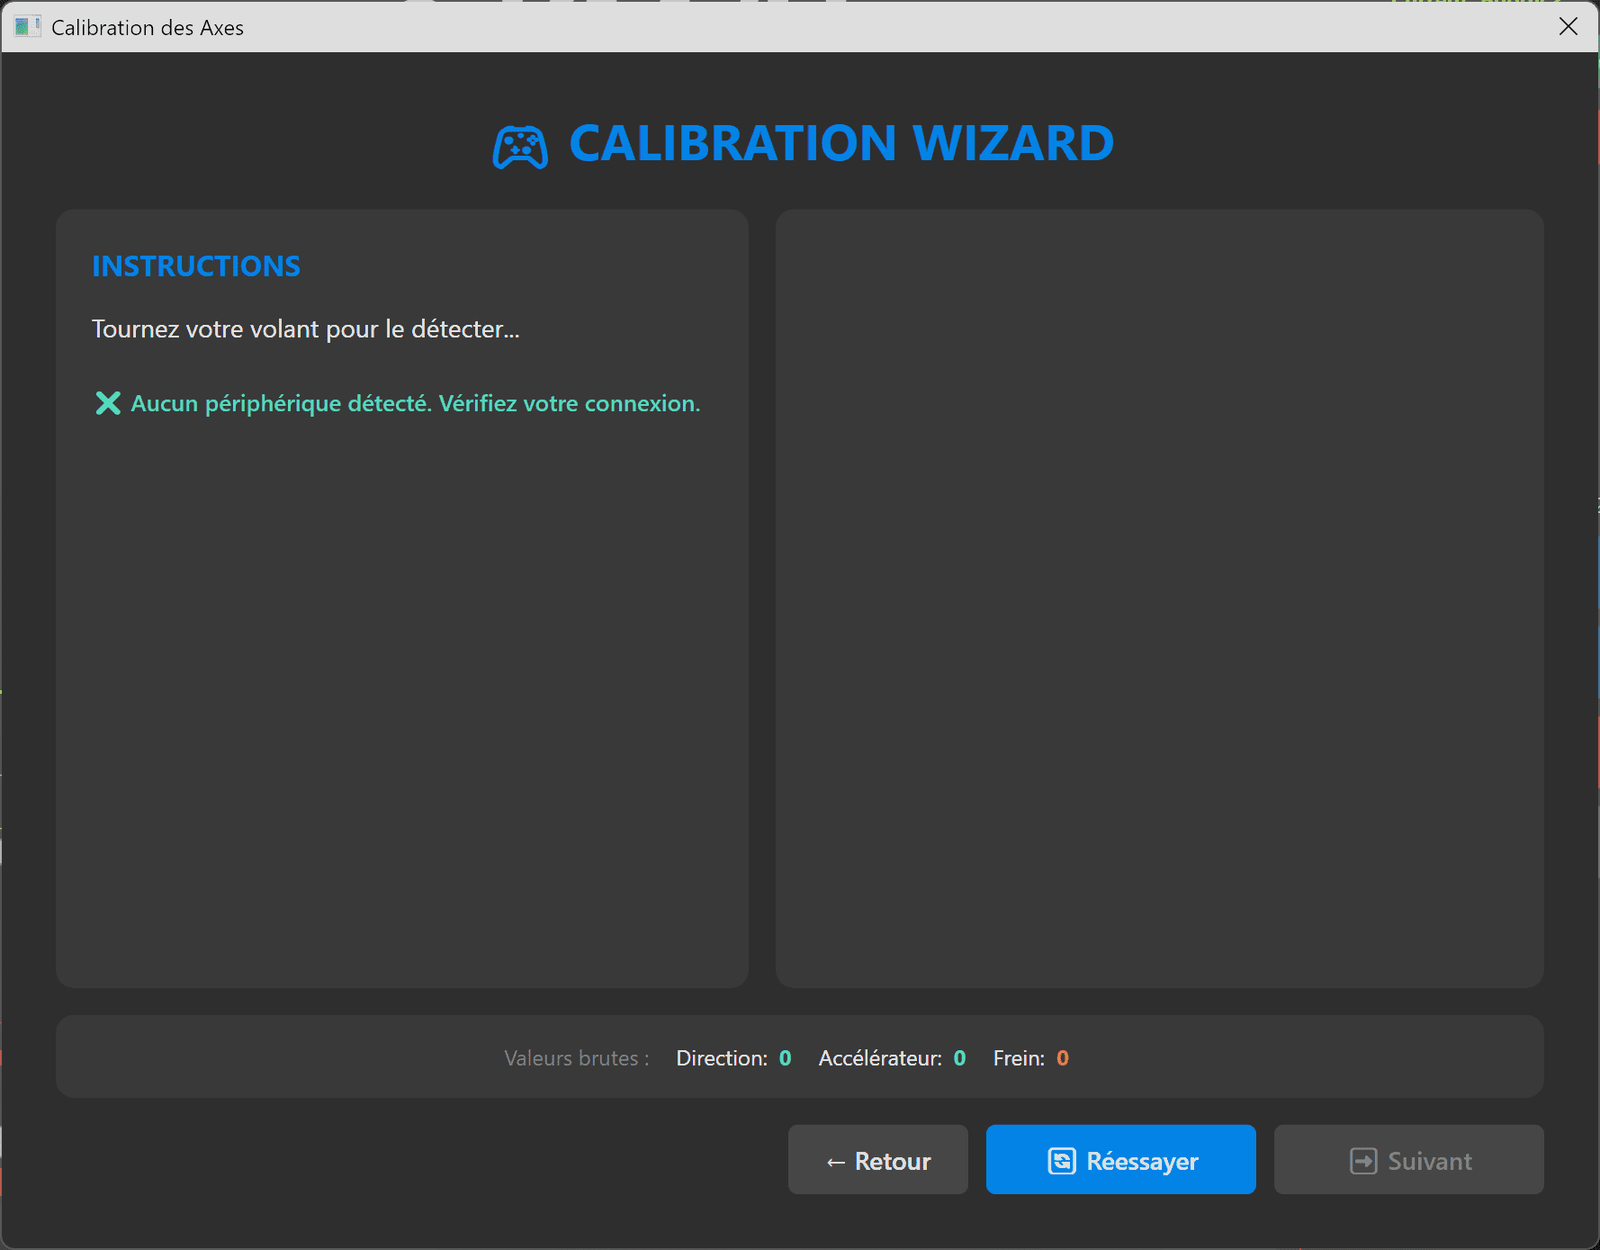Select the Accélérateur raw value number
Viewport: 1600px width, 1250px height.
(959, 1058)
